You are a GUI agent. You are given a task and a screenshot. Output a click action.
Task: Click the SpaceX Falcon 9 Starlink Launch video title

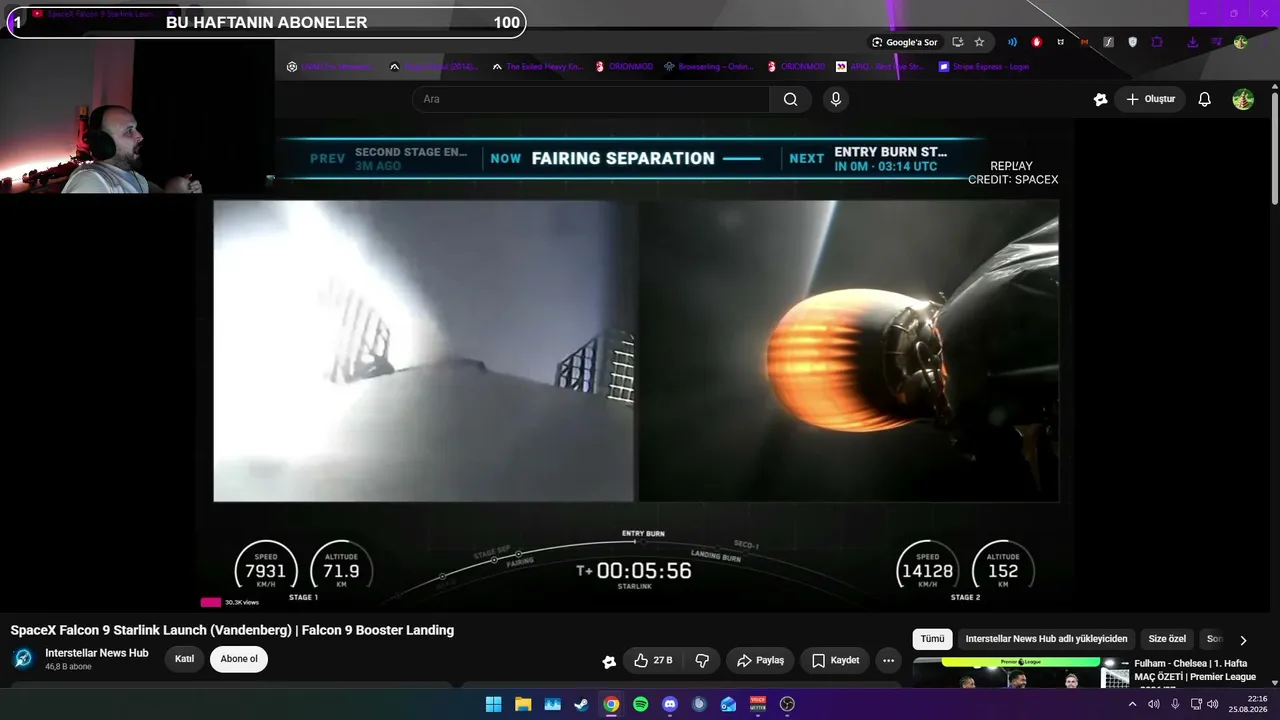pos(232,630)
